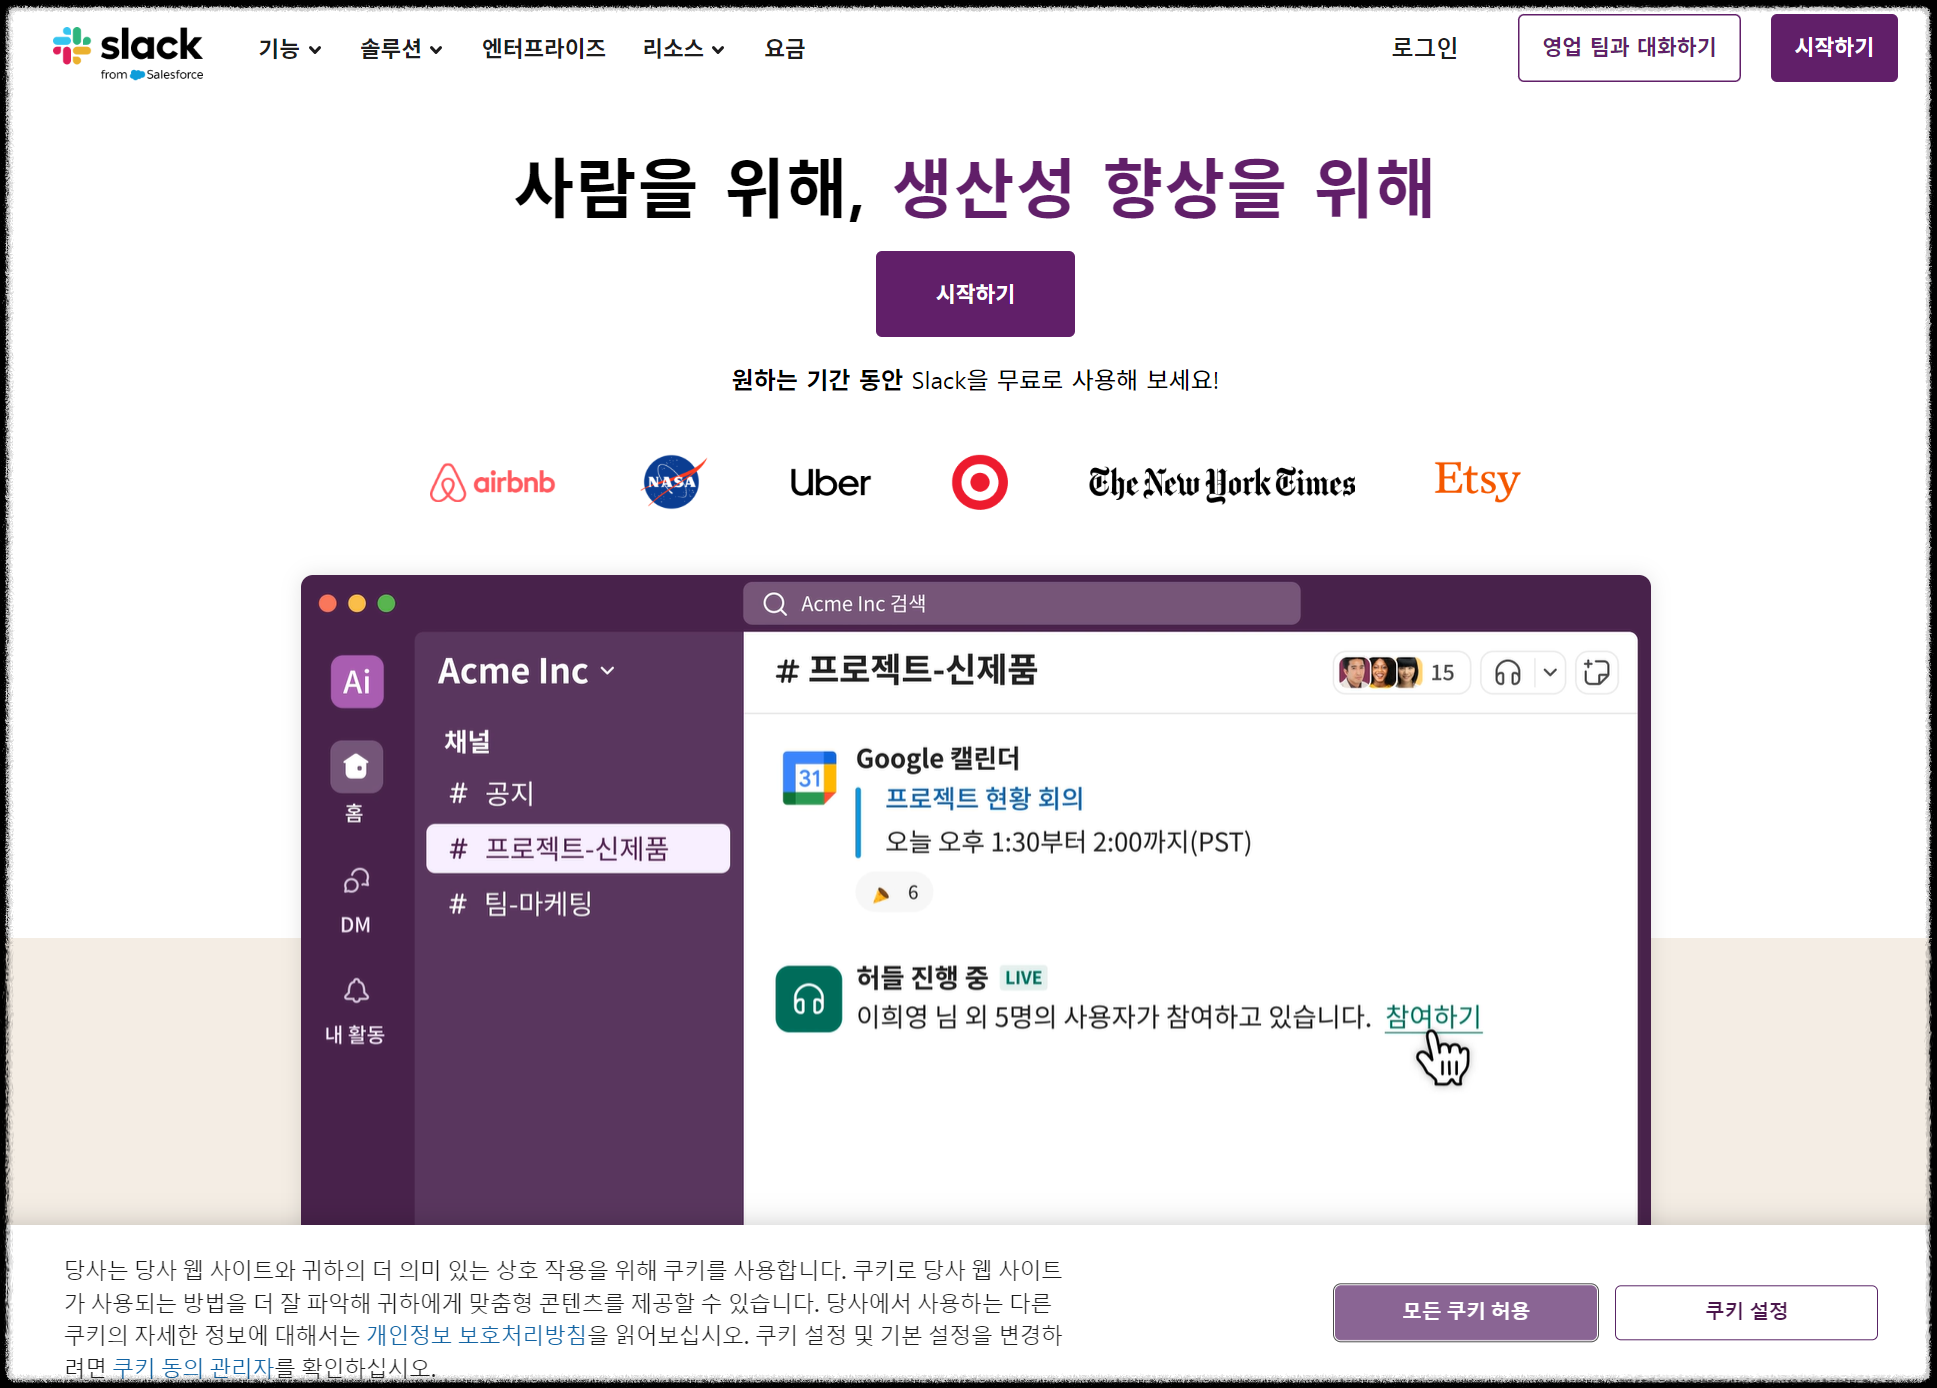Click the 참여하기 link to join huddle
The image size is (1937, 1388).
pos(1432,1018)
